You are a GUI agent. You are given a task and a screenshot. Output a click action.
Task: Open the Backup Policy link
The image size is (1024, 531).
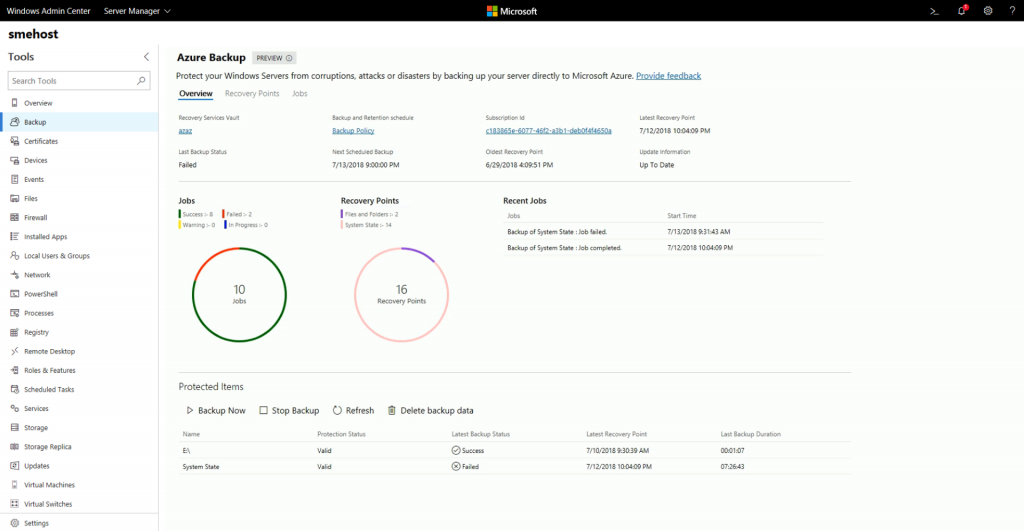pyautogui.click(x=353, y=131)
